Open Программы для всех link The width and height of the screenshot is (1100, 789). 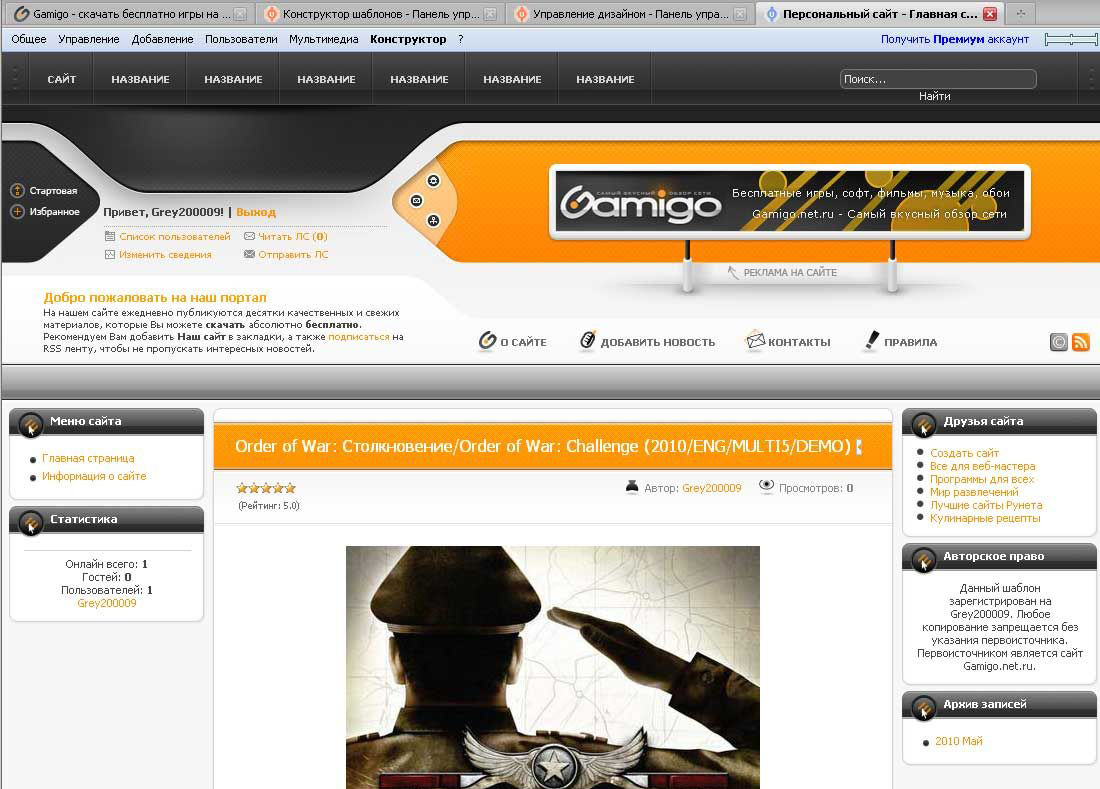click(982, 479)
